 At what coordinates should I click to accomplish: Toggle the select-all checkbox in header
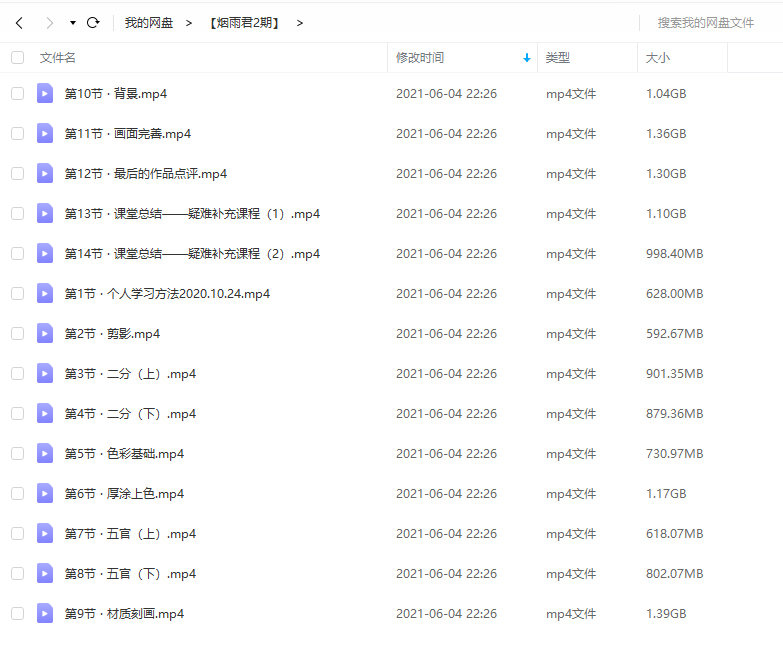point(17,58)
